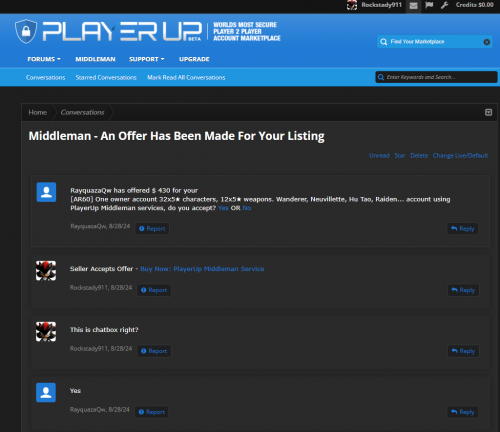
Task: Mark conversation as Unread
Action: [379, 156]
